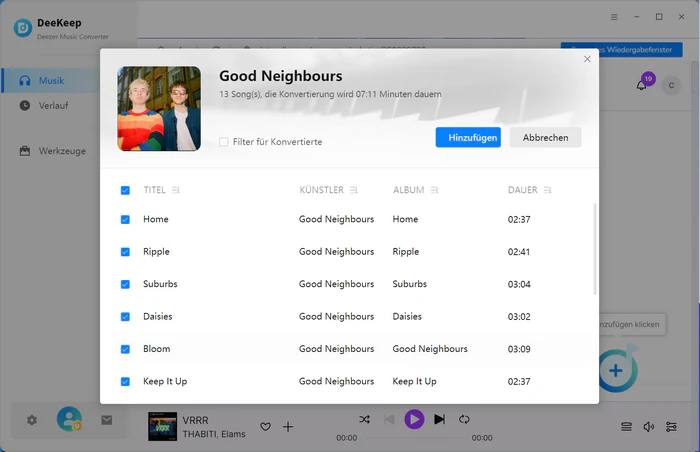Select the Home song title
This screenshot has height=452, width=700.
tap(156, 219)
